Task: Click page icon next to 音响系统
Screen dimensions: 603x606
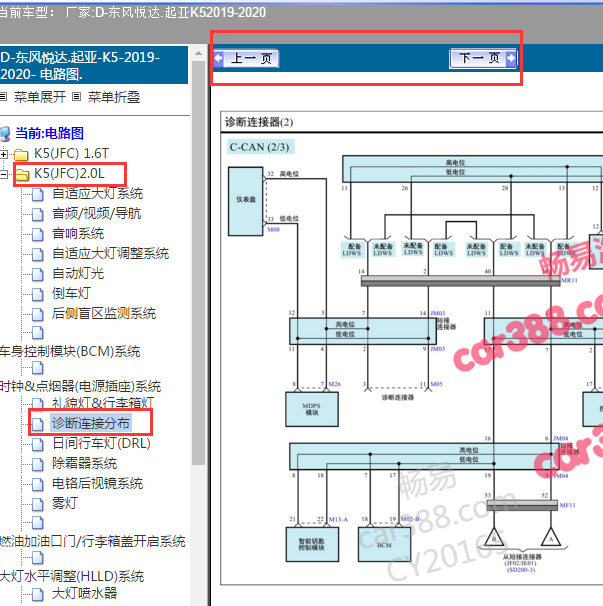Action: (x=37, y=234)
